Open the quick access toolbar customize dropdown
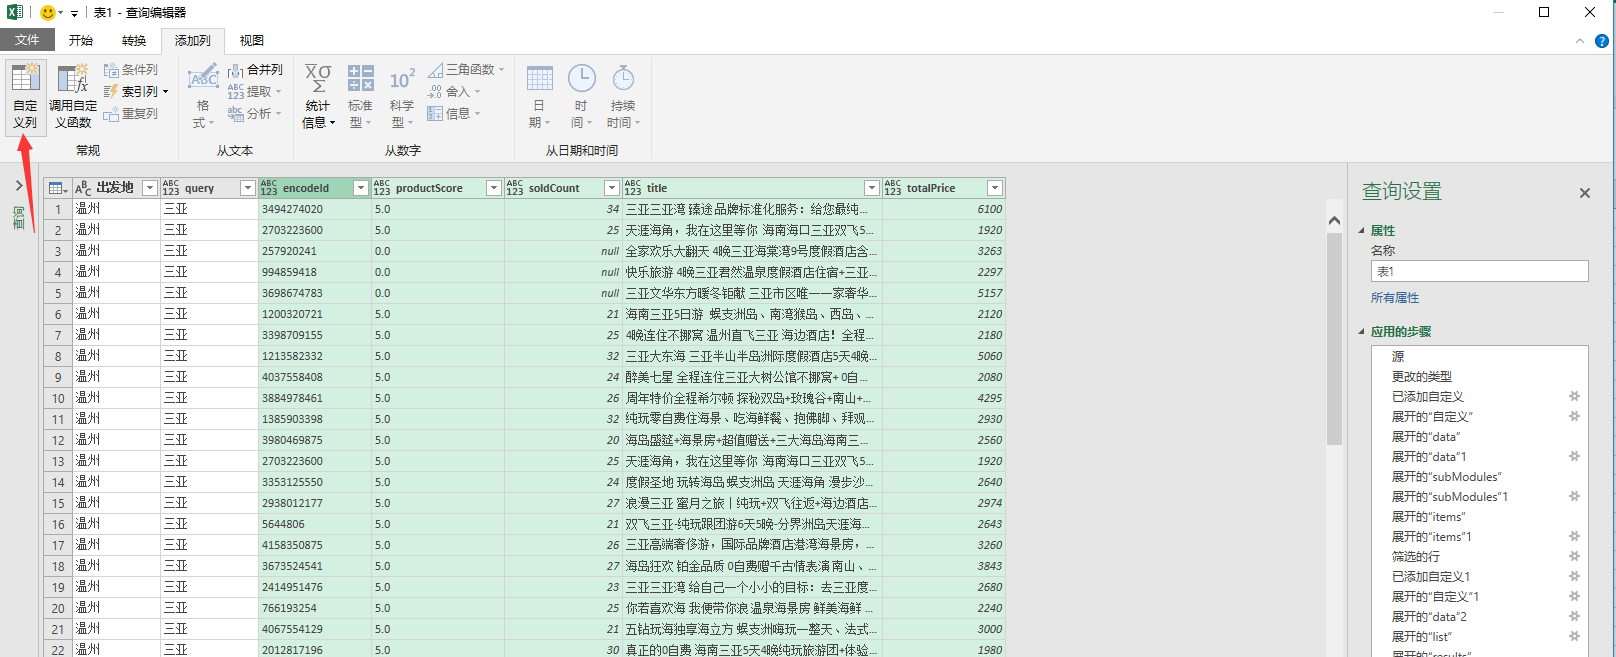This screenshot has height=657, width=1616. 74,14
